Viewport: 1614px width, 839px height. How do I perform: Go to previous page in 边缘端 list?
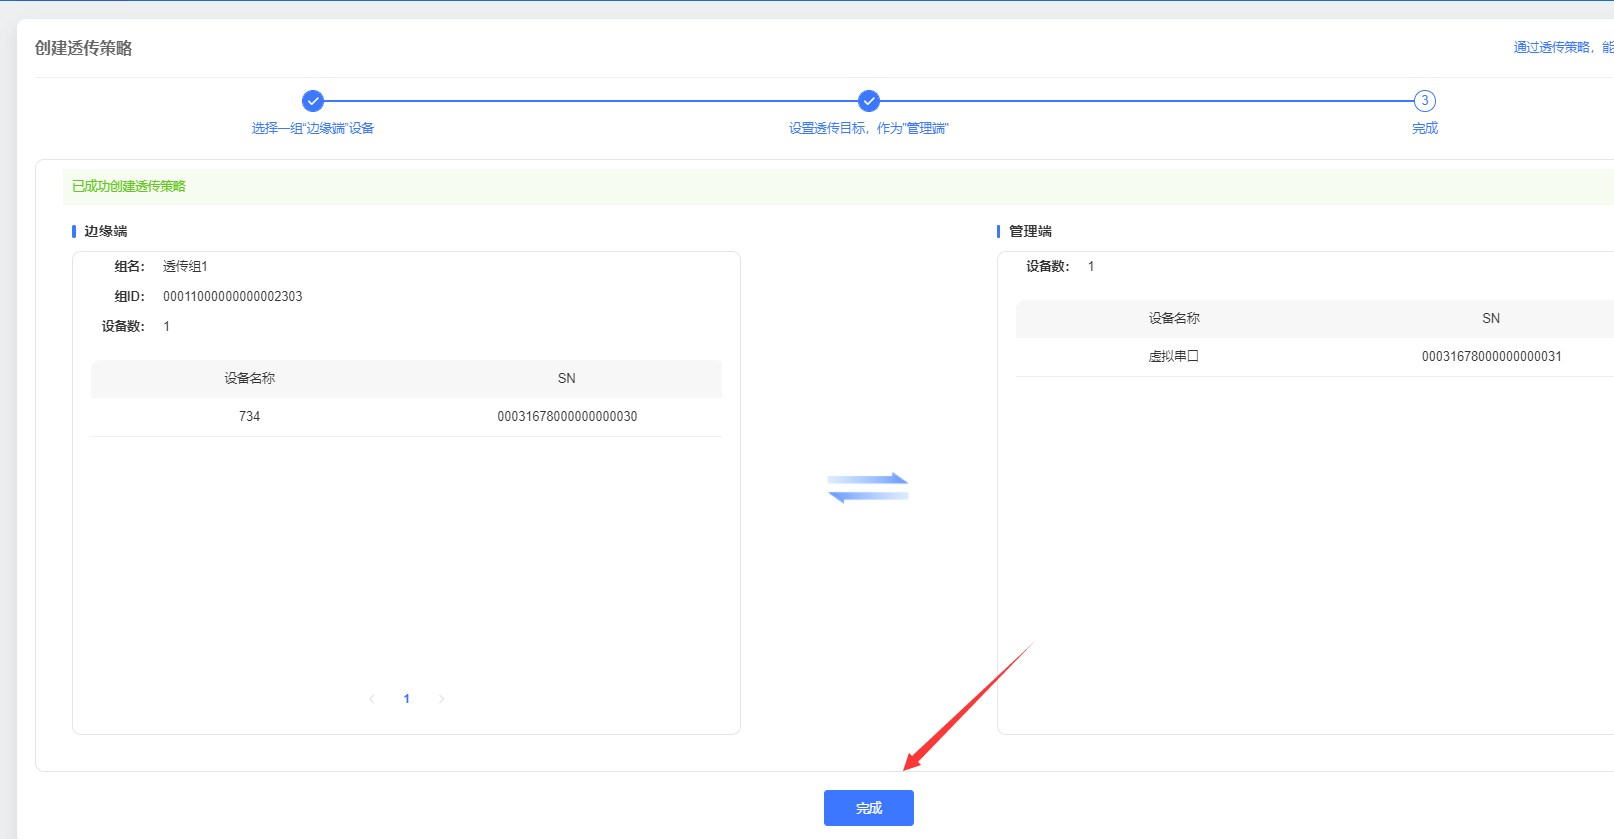coord(372,699)
